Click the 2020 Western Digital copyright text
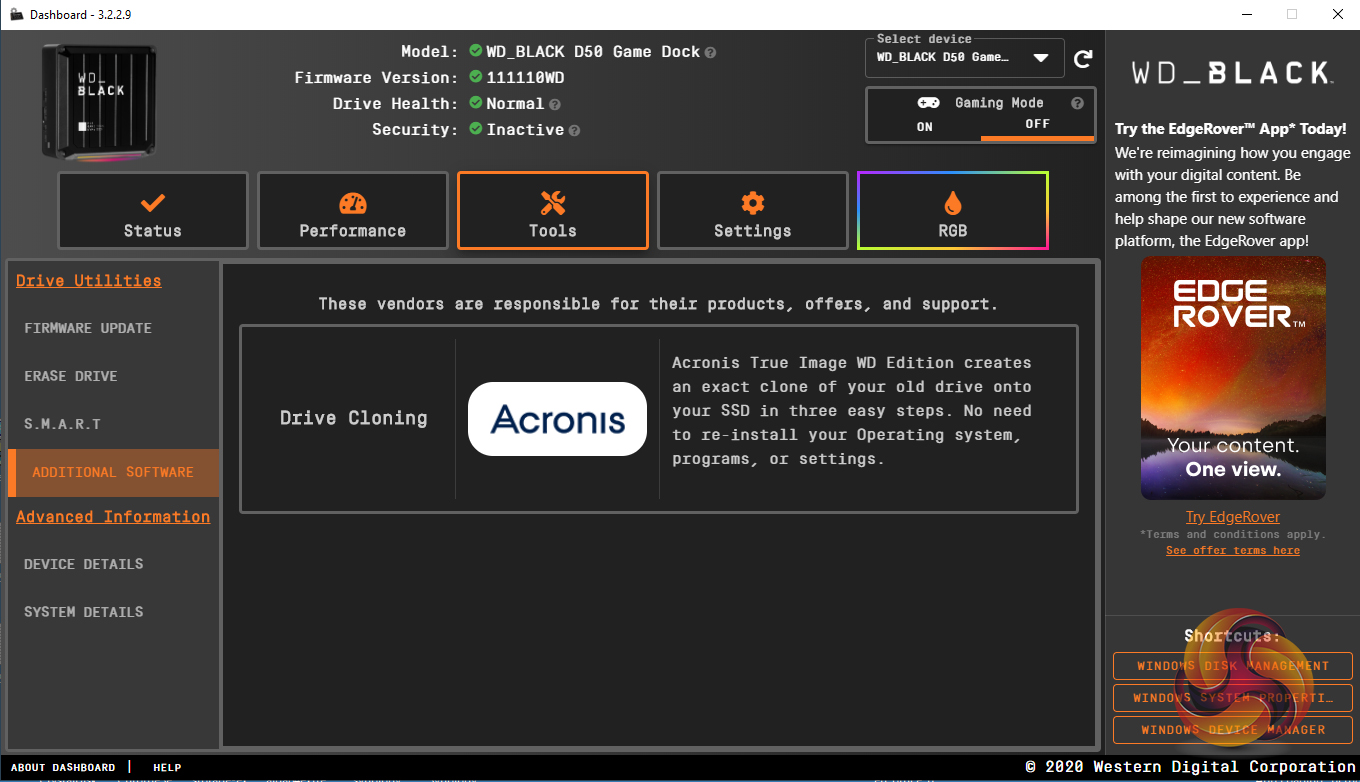 tap(1190, 767)
